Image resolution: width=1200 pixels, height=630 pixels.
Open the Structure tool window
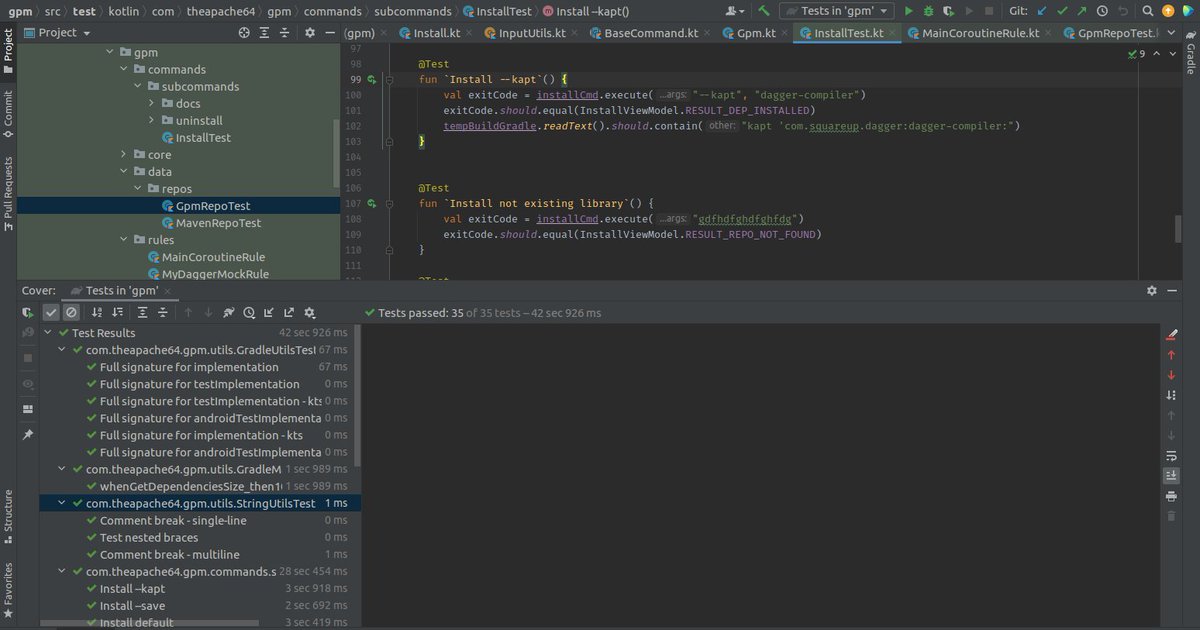(x=8, y=516)
